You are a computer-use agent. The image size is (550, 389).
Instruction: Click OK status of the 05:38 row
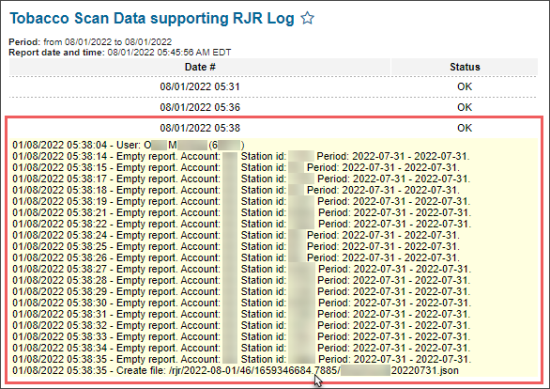pyautogui.click(x=464, y=128)
